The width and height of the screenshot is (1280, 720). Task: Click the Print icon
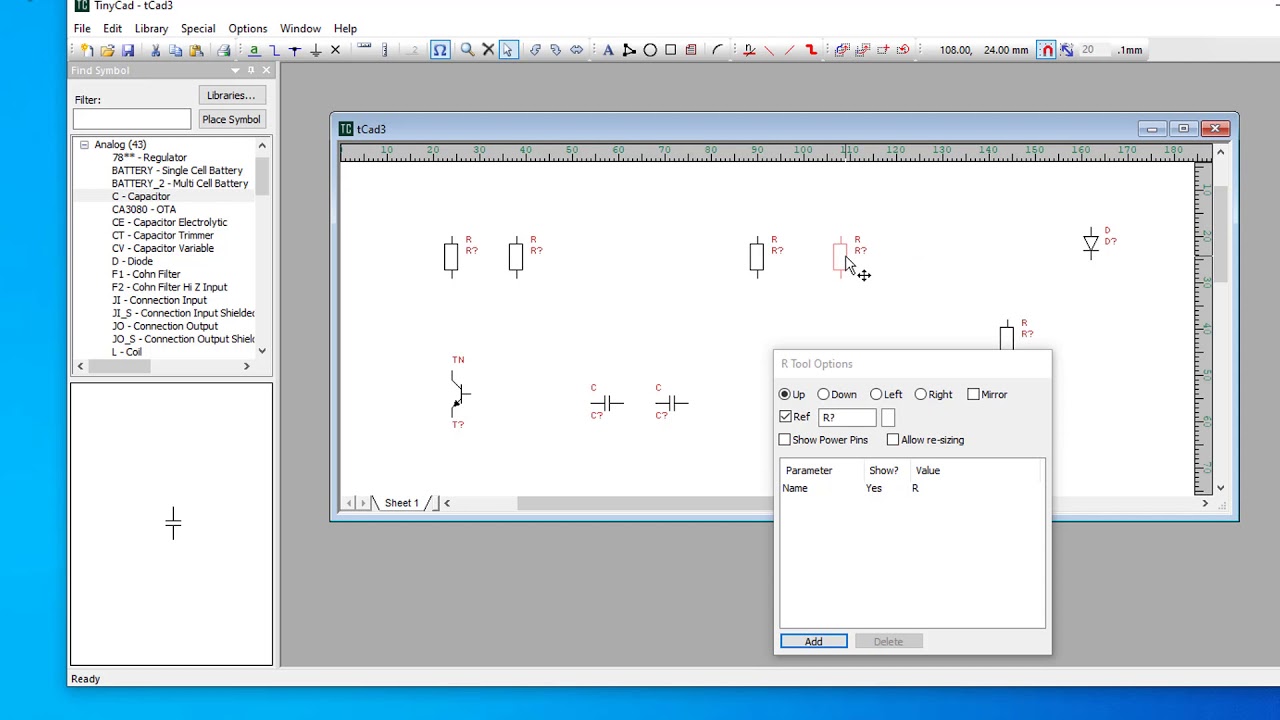223,50
